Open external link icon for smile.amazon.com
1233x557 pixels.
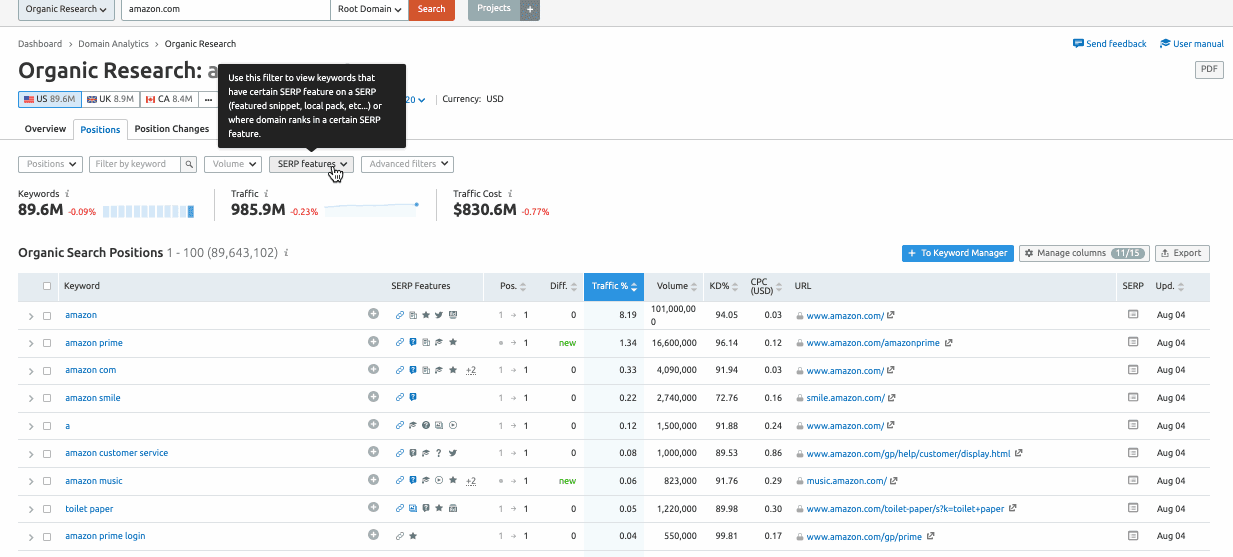(x=892, y=397)
